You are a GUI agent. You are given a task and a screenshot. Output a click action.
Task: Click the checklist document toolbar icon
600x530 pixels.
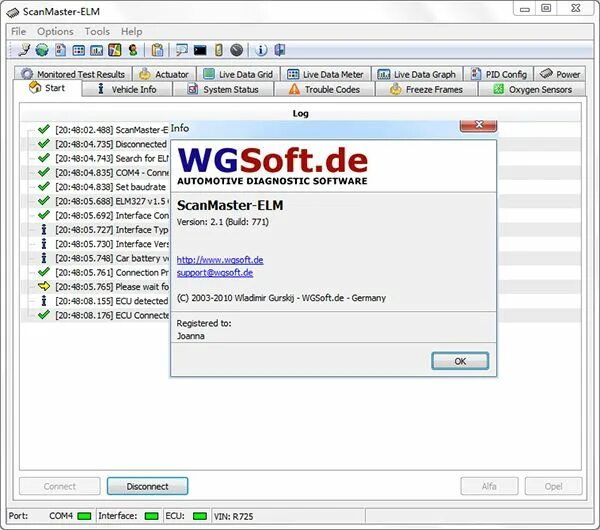(60, 50)
